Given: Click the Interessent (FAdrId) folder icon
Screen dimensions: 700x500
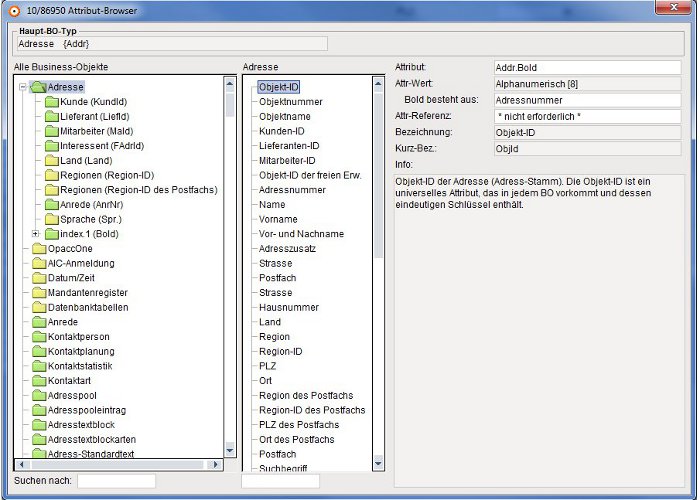Looking at the screenshot, I should point(52,146).
